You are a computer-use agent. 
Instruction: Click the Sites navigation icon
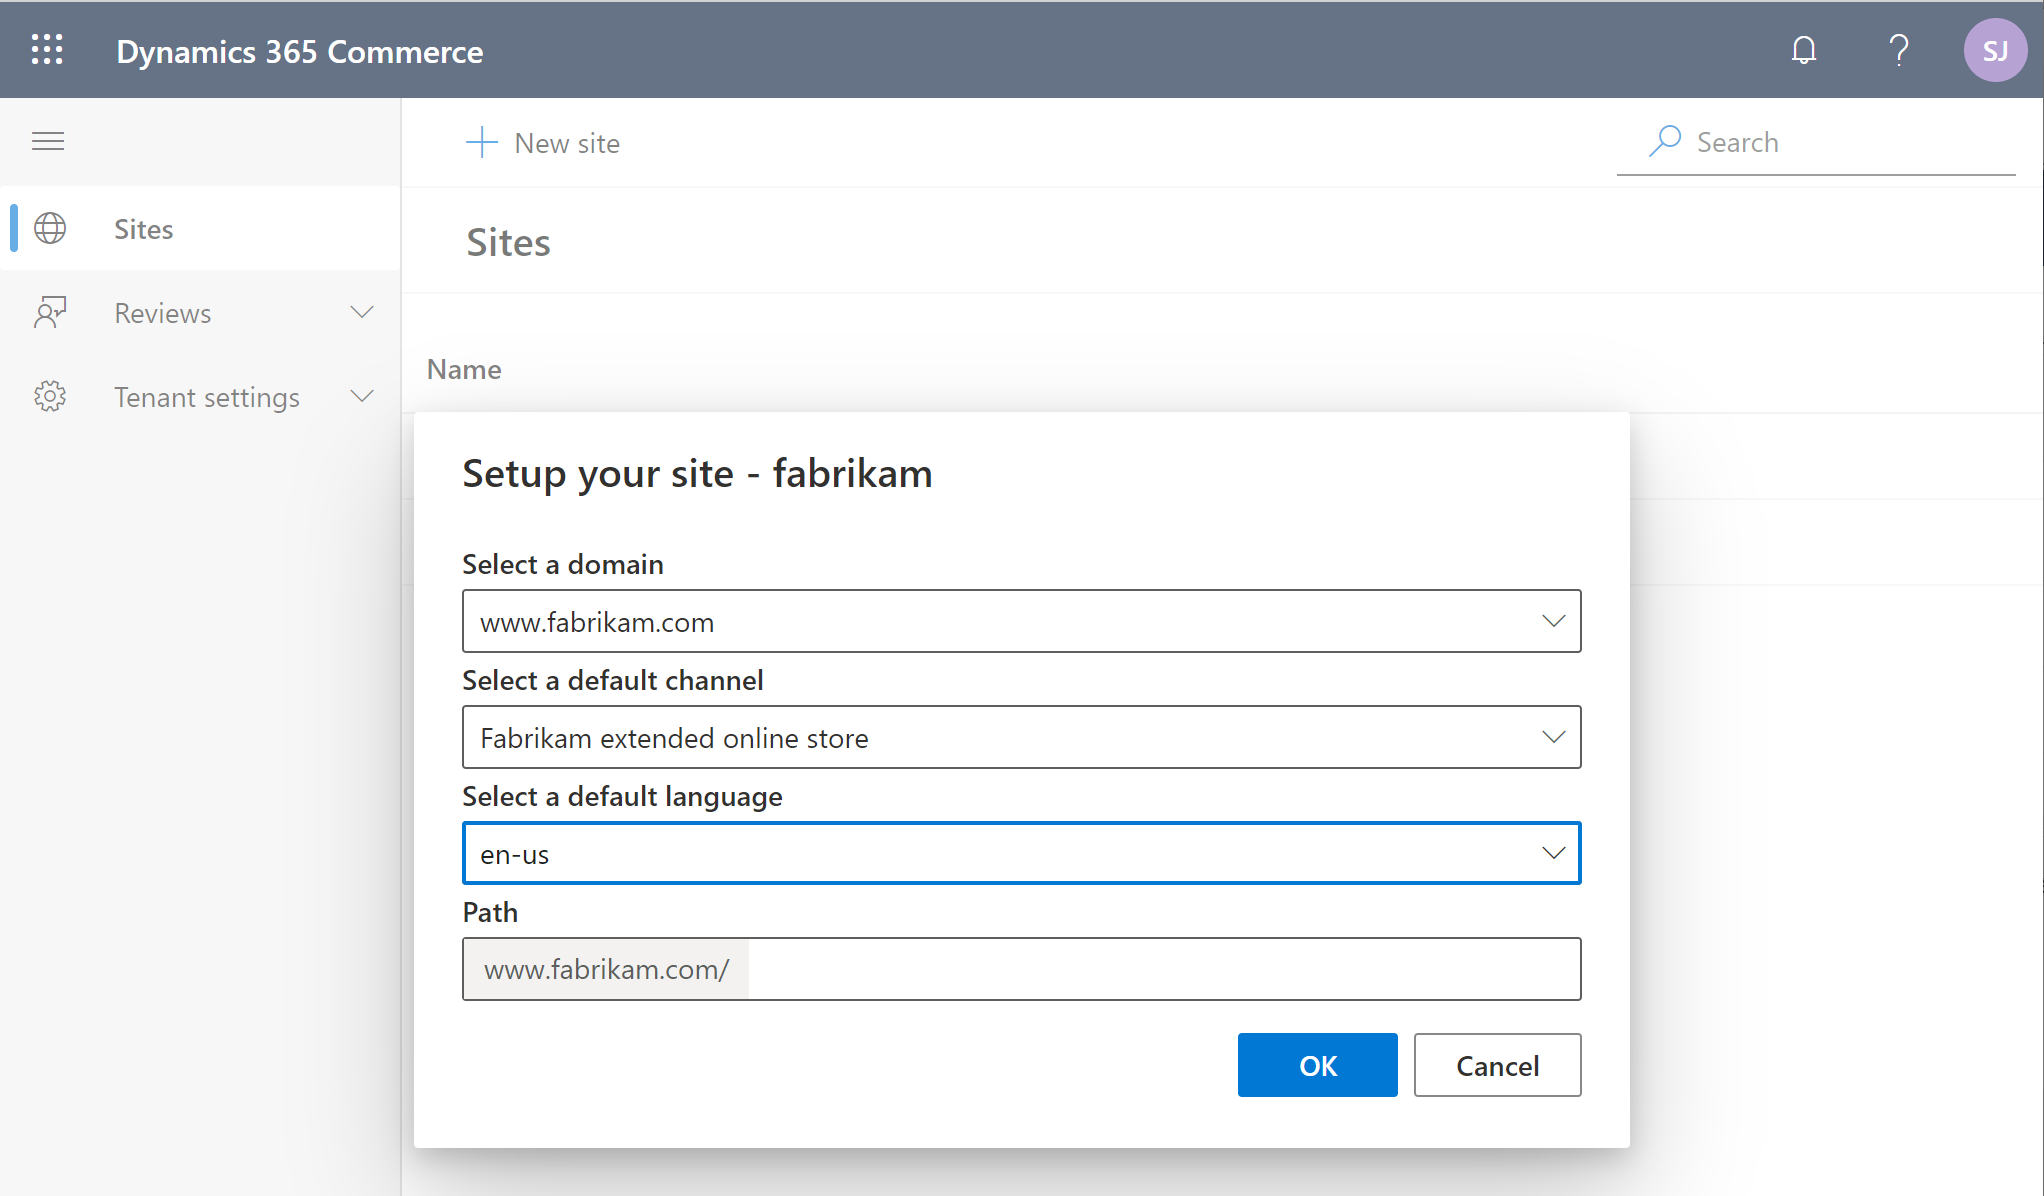[50, 228]
